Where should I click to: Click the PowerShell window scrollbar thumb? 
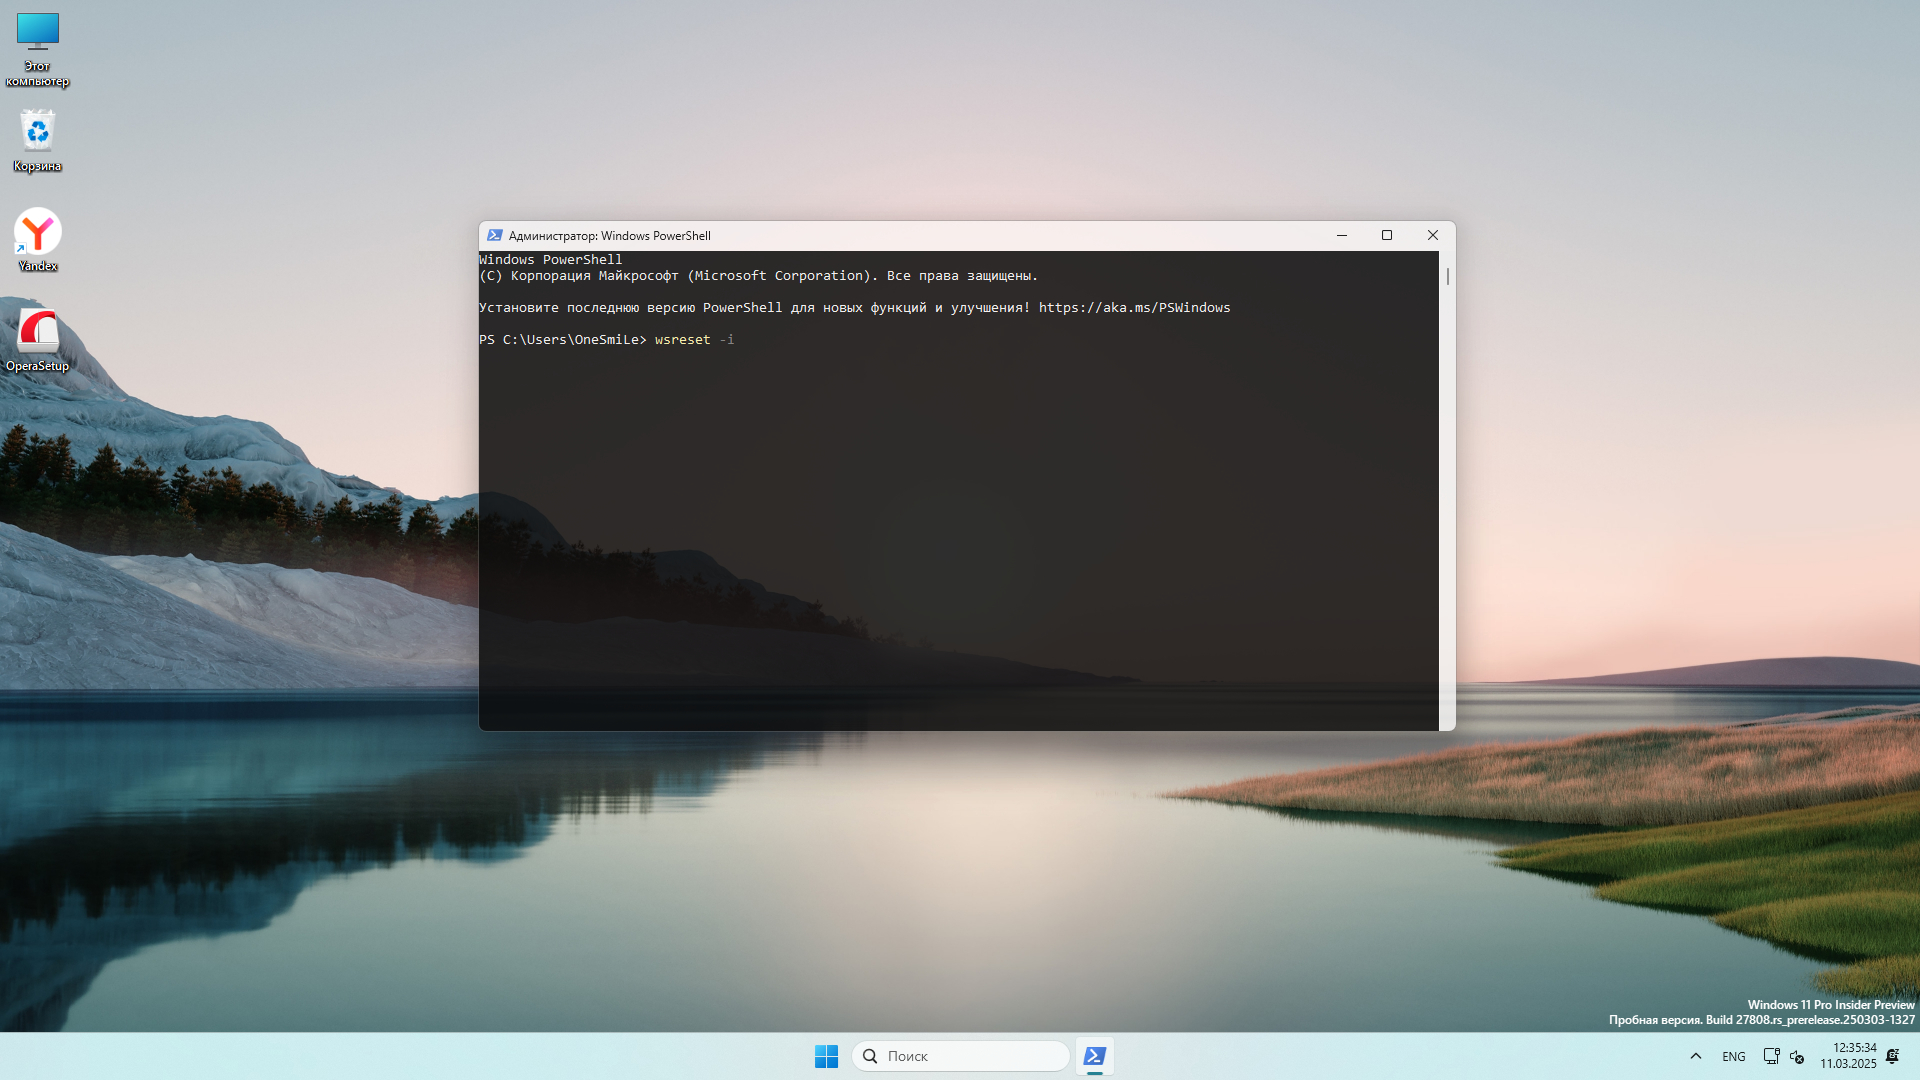click(1447, 276)
